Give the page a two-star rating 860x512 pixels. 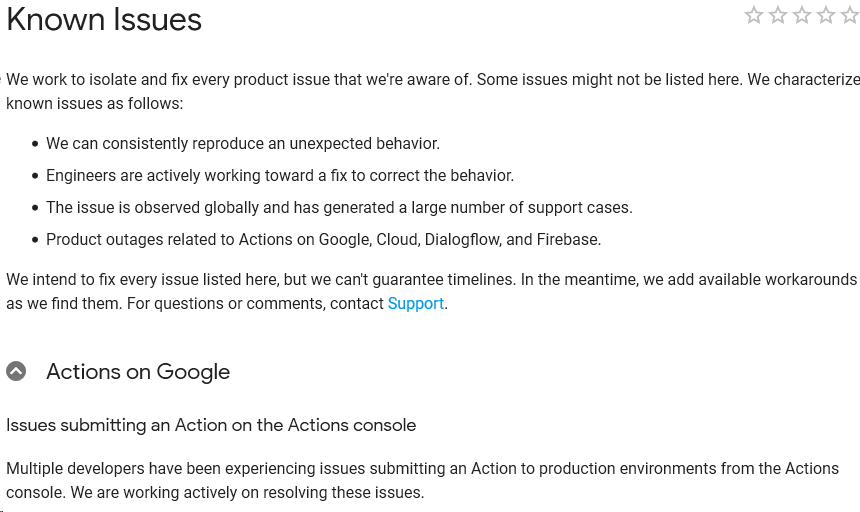click(x=778, y=15)
